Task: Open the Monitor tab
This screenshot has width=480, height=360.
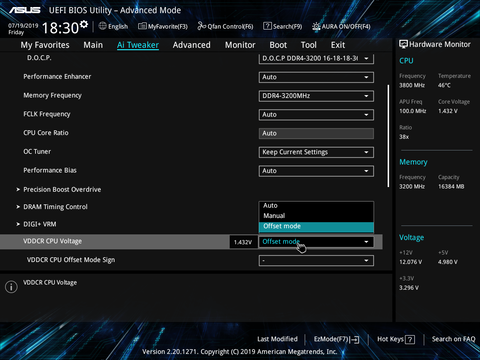Action: click(240, 45)
